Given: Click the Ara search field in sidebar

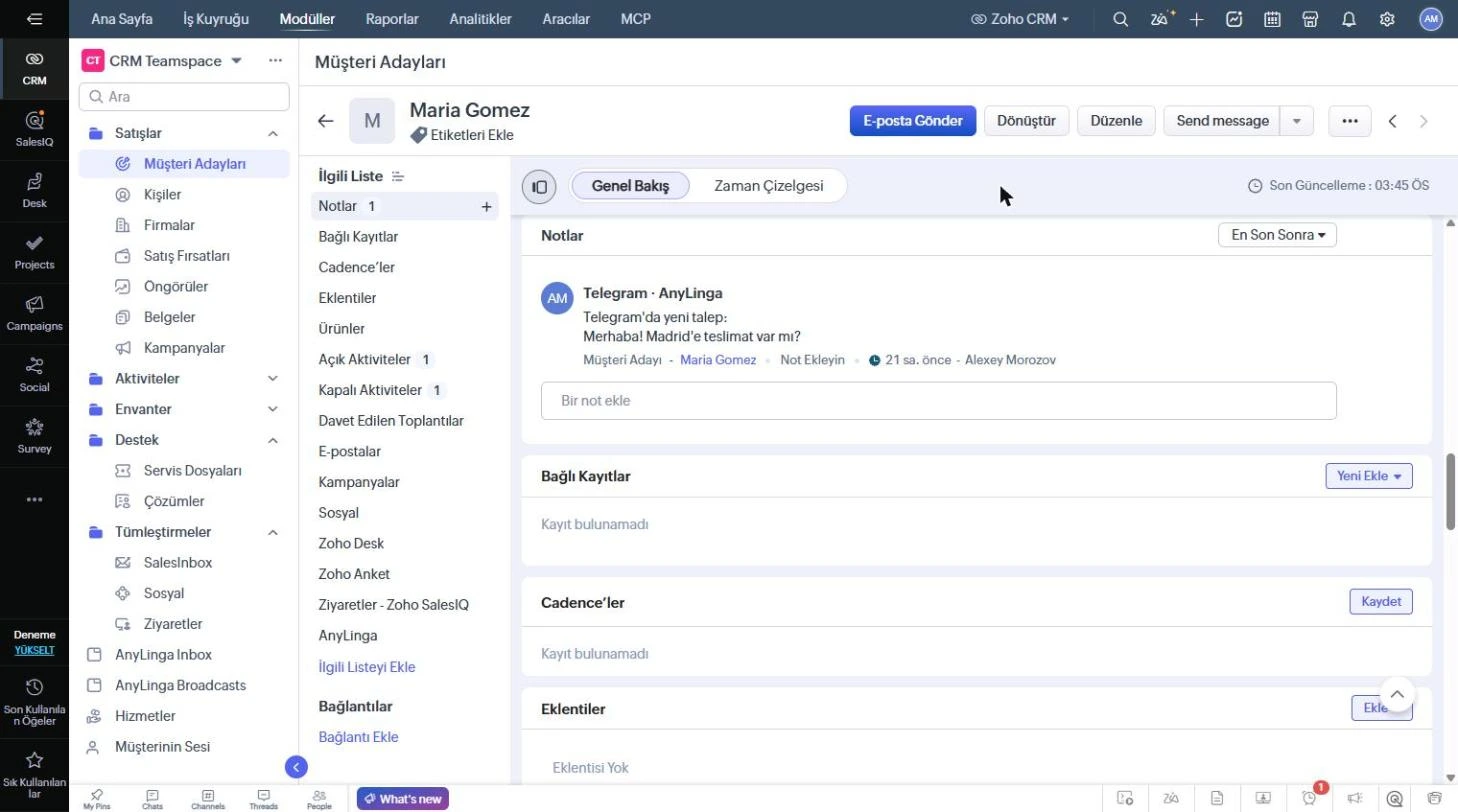Looking at the screenshot, I should tap(184, 97).
